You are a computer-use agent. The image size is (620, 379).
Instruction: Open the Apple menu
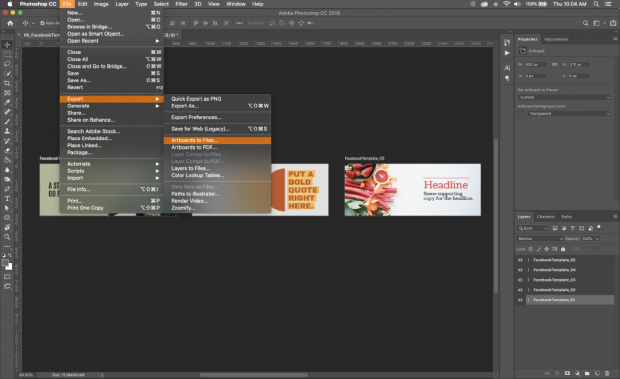click(x=9, y=4)
